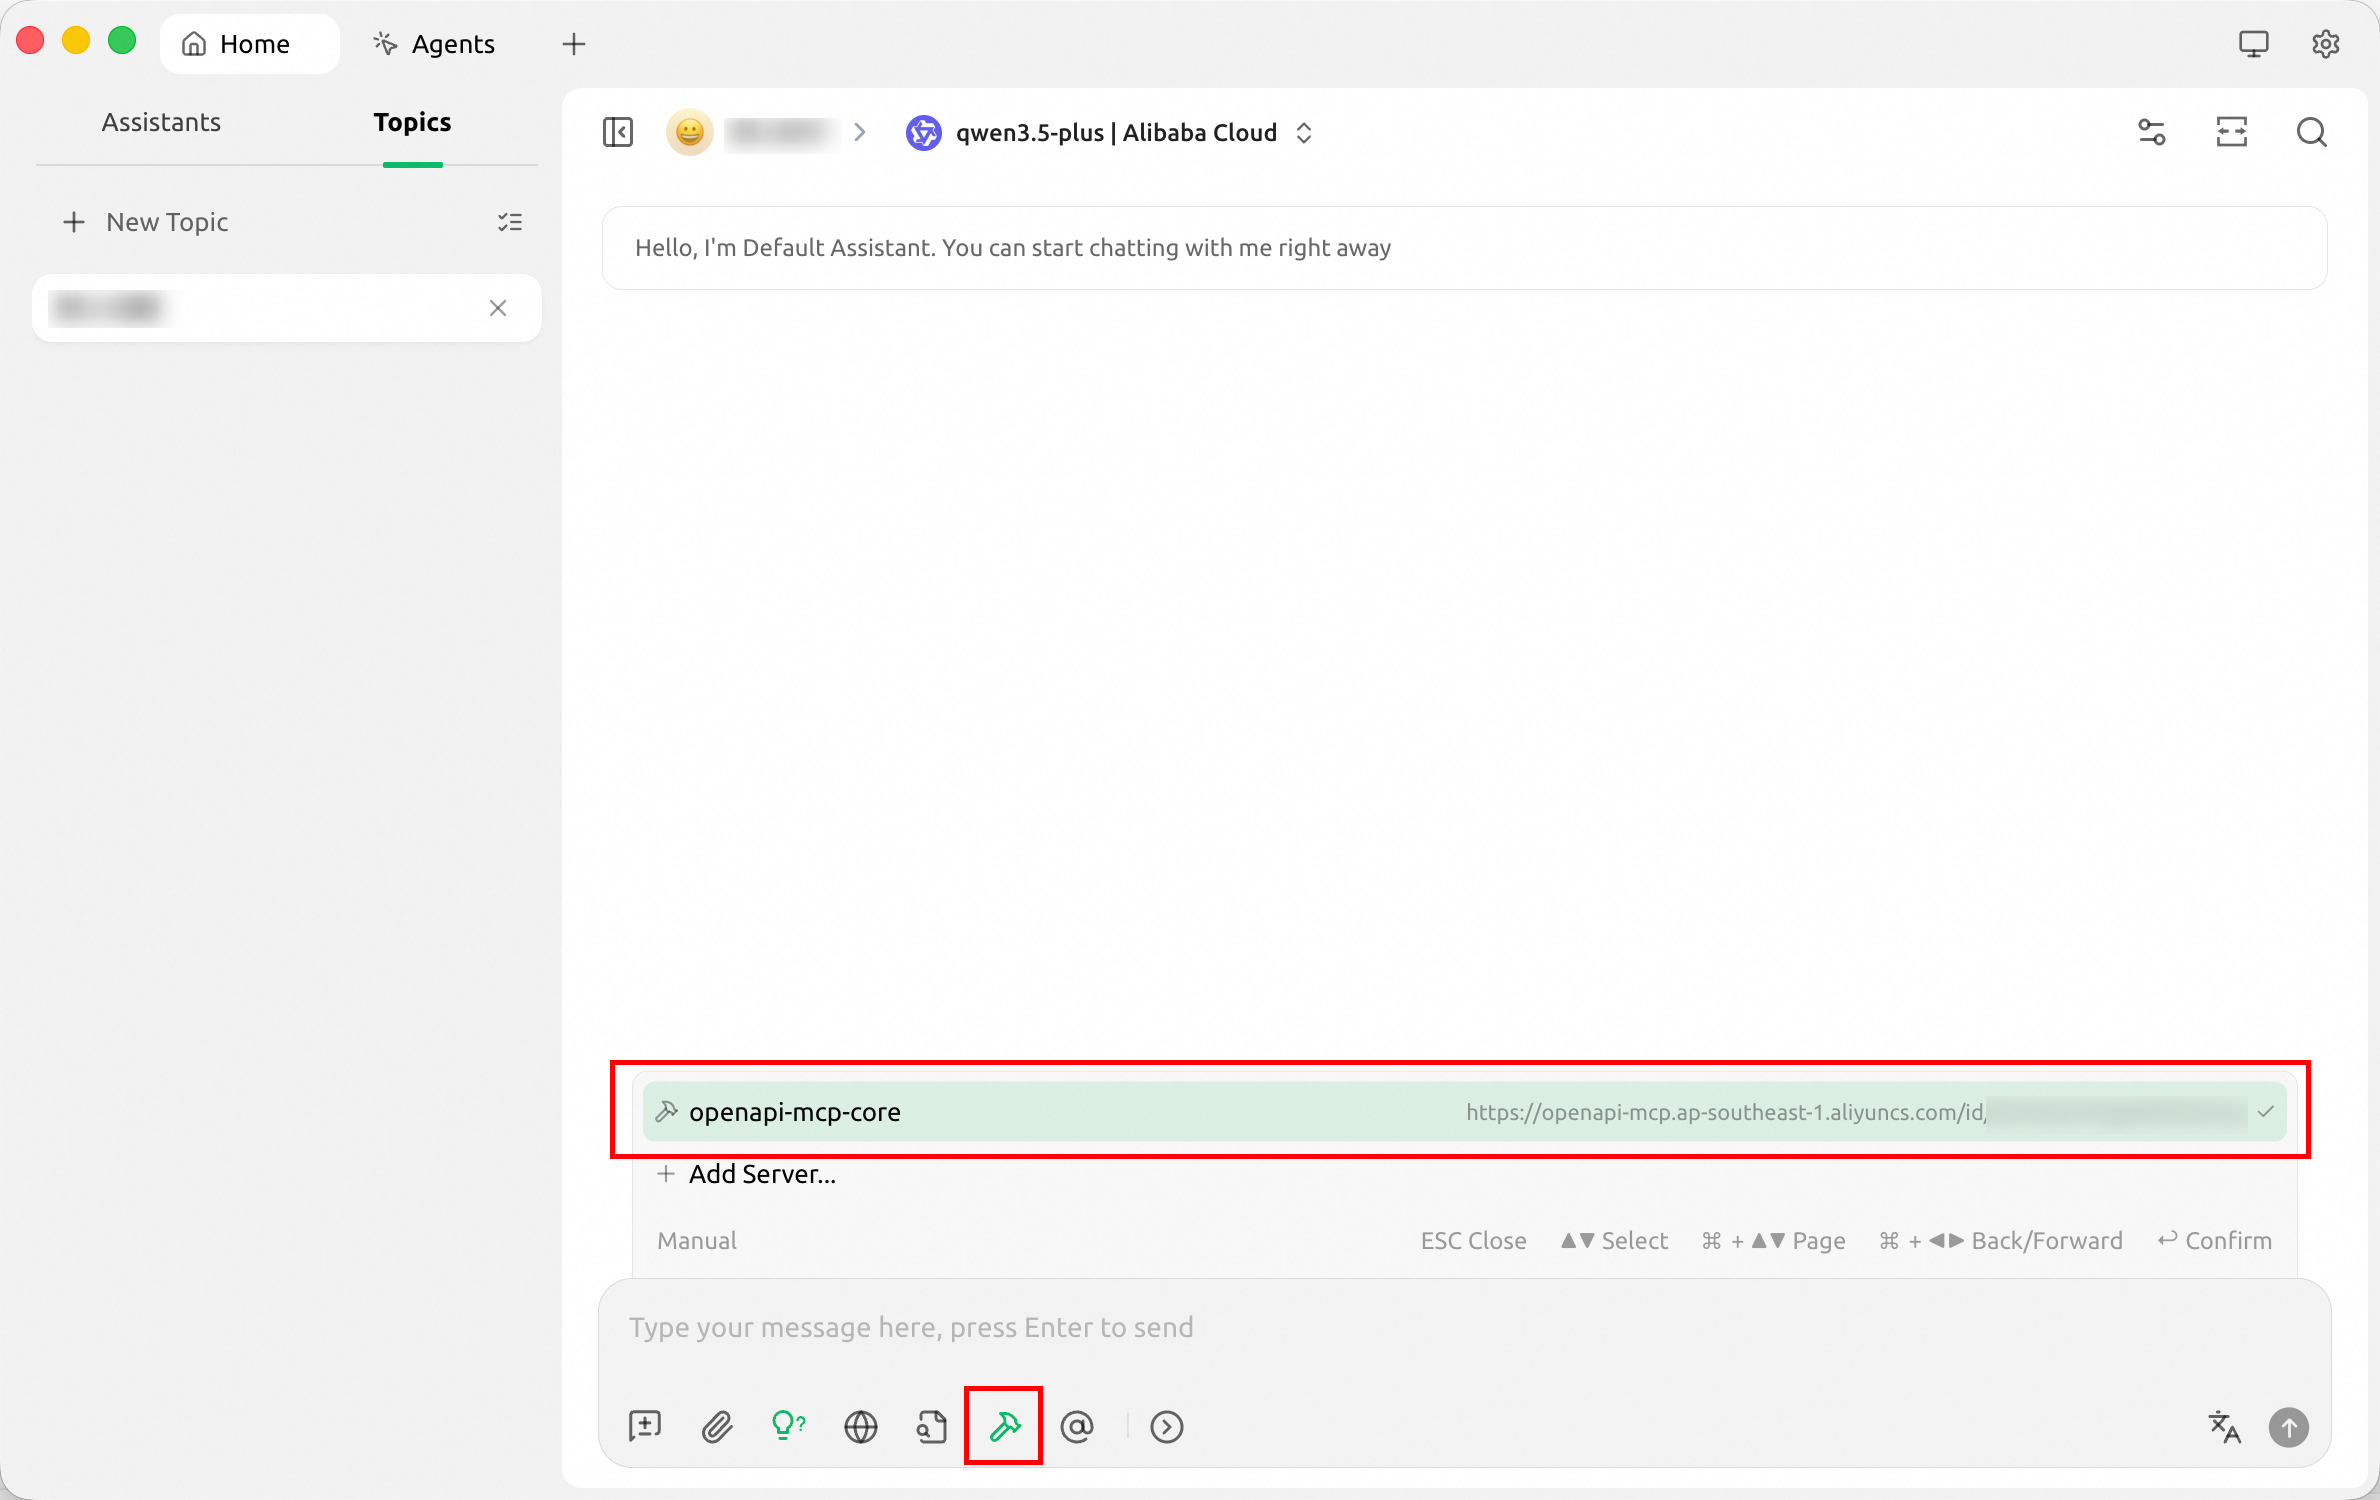Click the welcome message text

pyautogui.click(x=1012, y=248)
